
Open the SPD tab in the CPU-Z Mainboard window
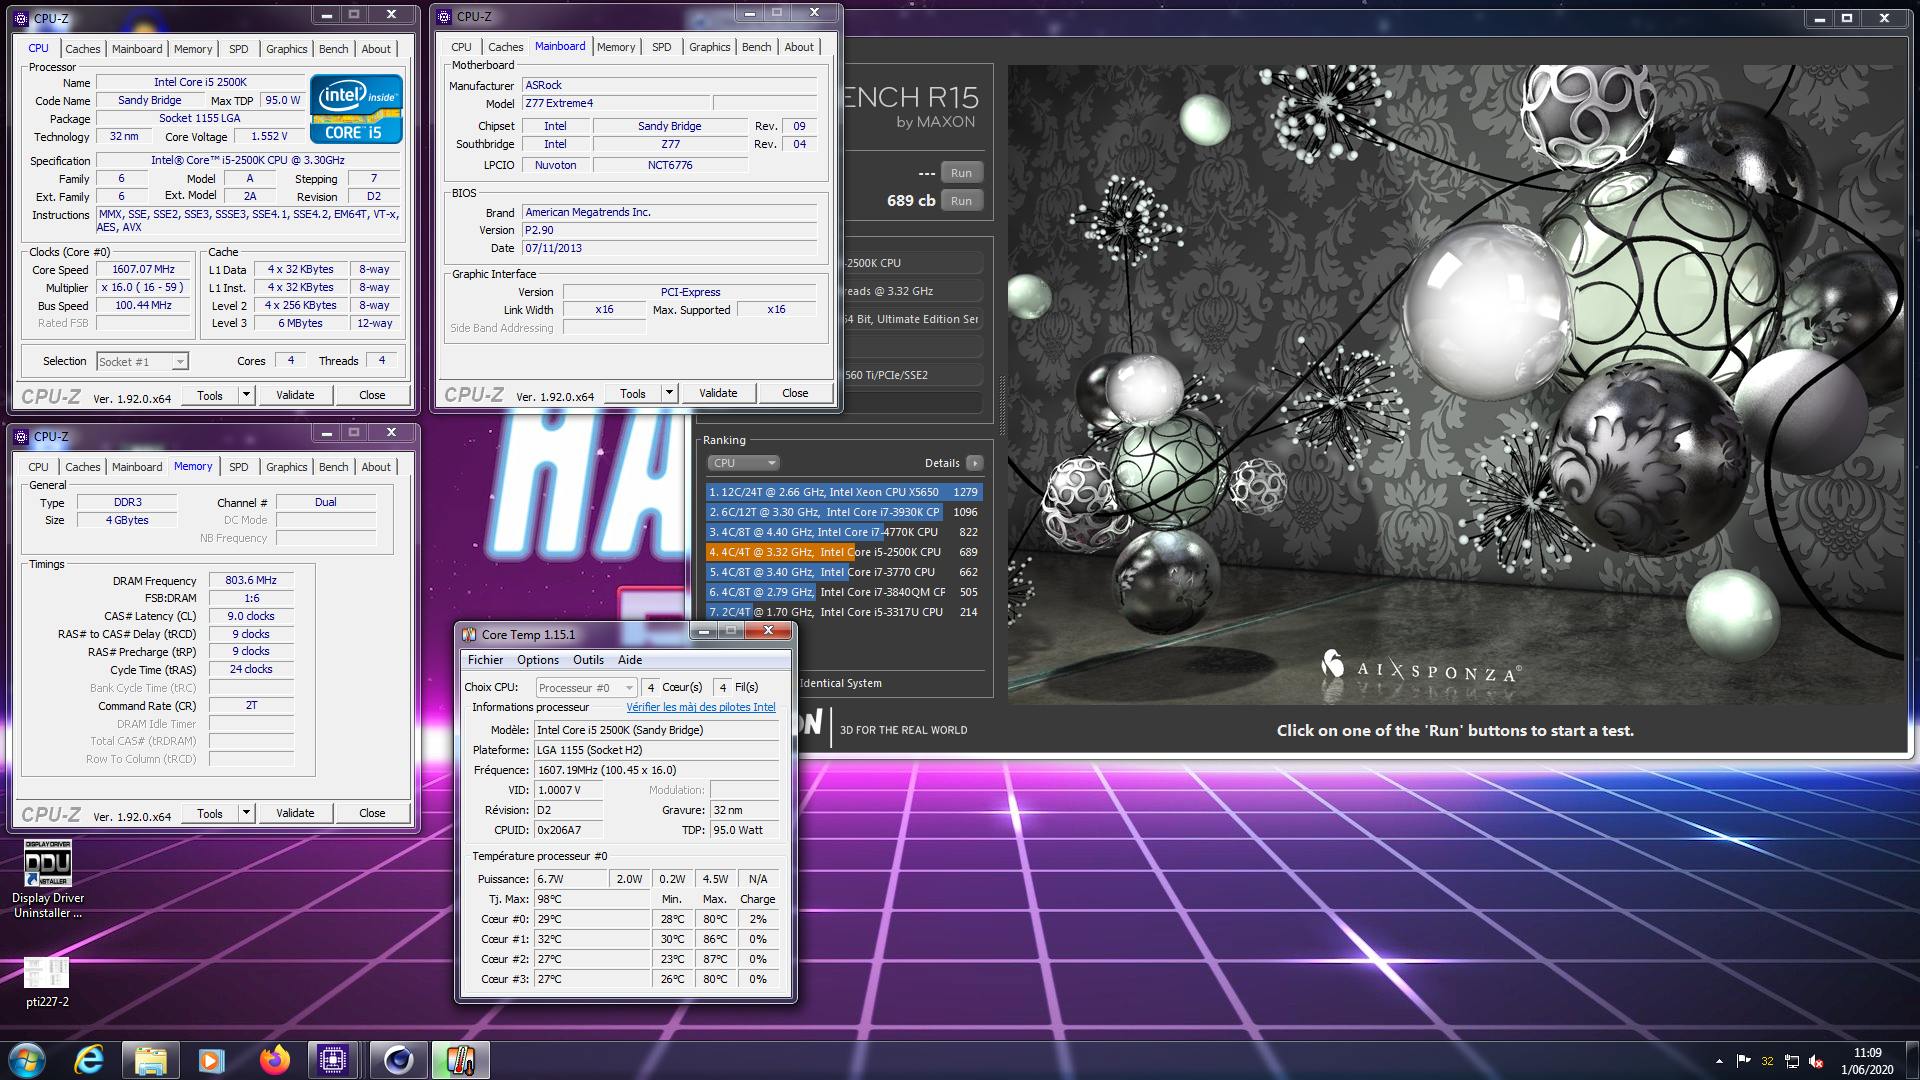tap(661, 46)
